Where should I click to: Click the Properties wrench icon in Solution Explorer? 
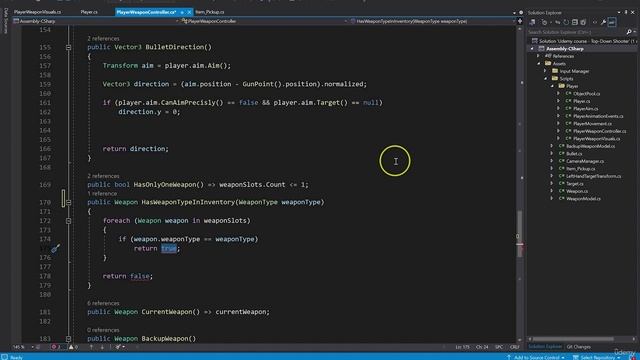(603, 22)
